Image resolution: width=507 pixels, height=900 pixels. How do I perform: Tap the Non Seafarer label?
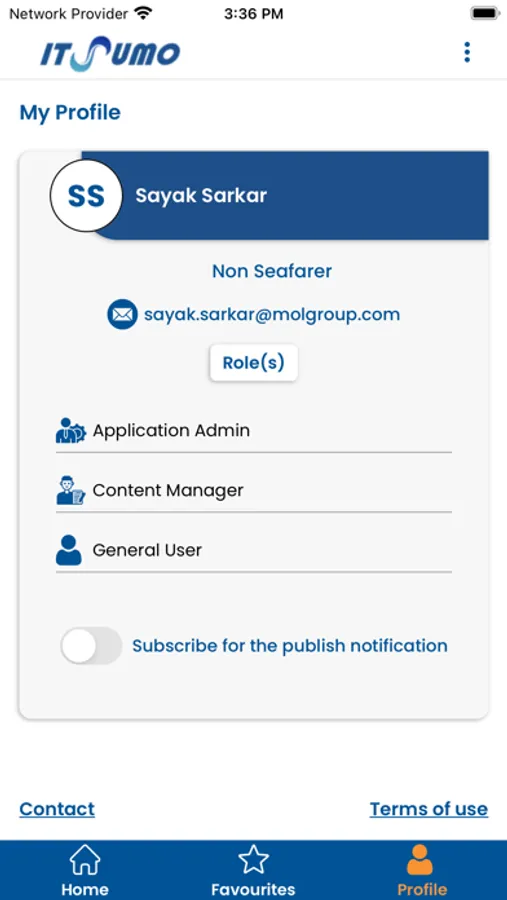[x=272, y=271]
